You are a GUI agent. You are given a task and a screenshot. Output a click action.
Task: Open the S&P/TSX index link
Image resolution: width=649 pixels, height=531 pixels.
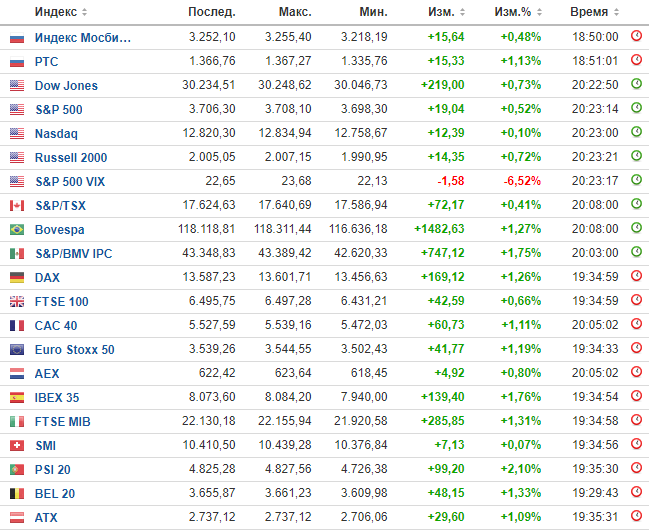[x=60, y=206]
